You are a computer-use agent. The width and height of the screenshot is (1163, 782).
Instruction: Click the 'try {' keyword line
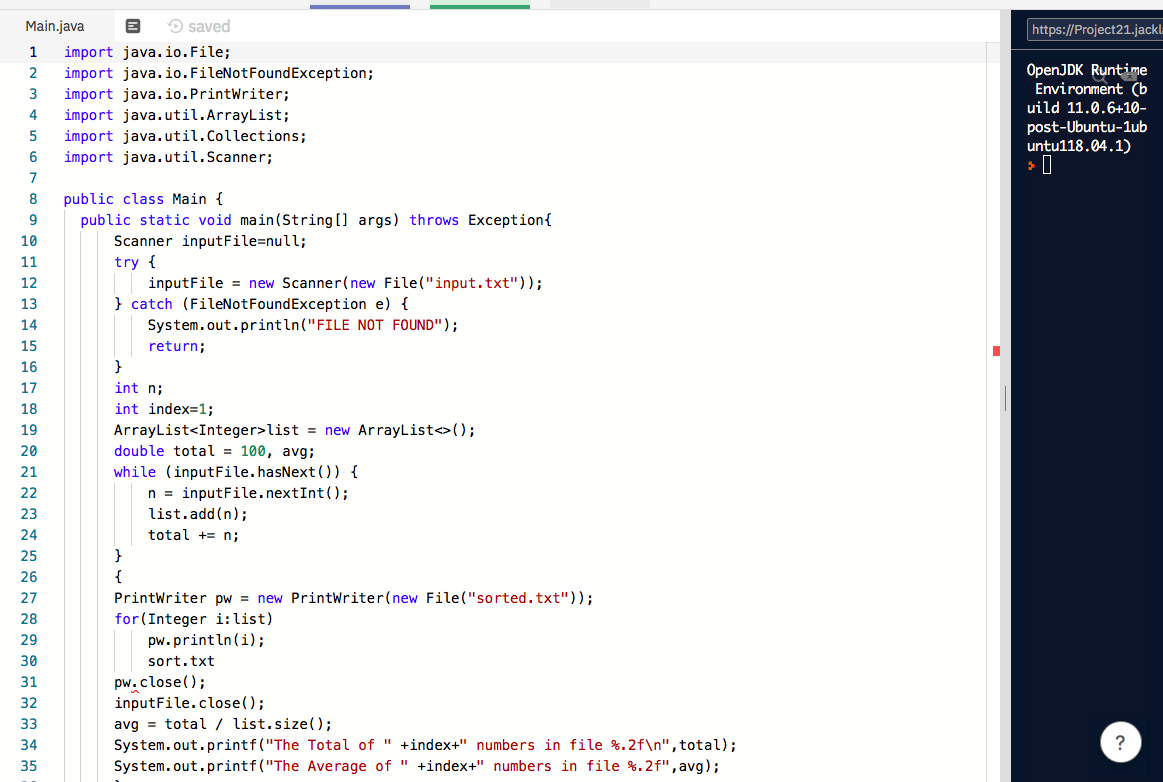(135, 263)
